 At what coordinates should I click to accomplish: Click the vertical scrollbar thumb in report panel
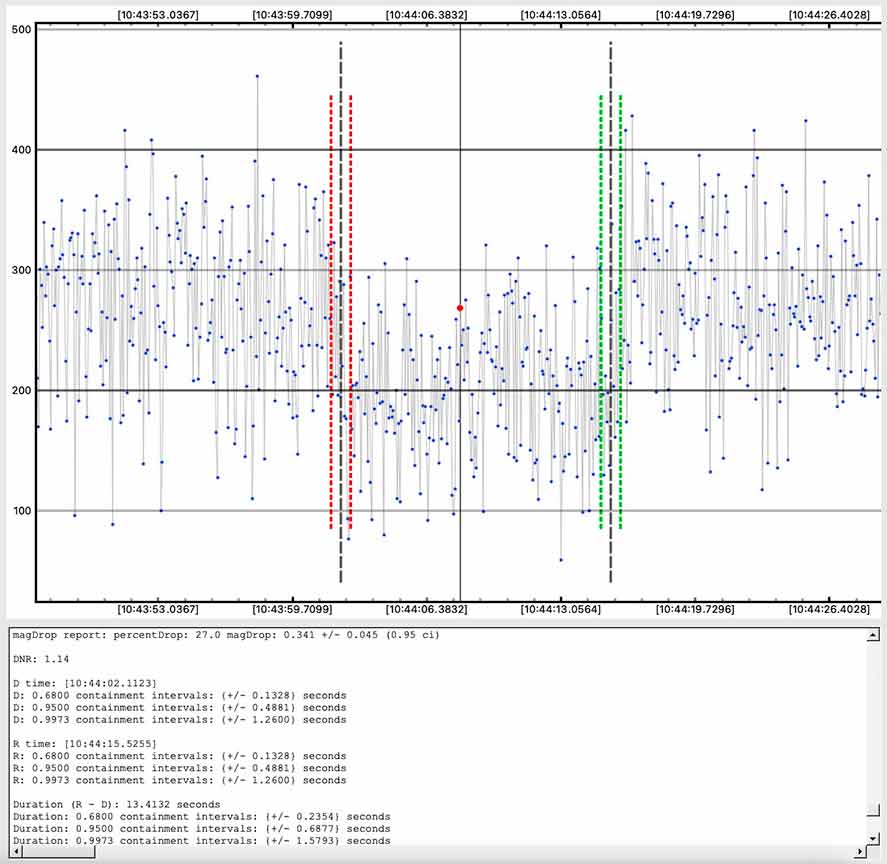(873, 810)
